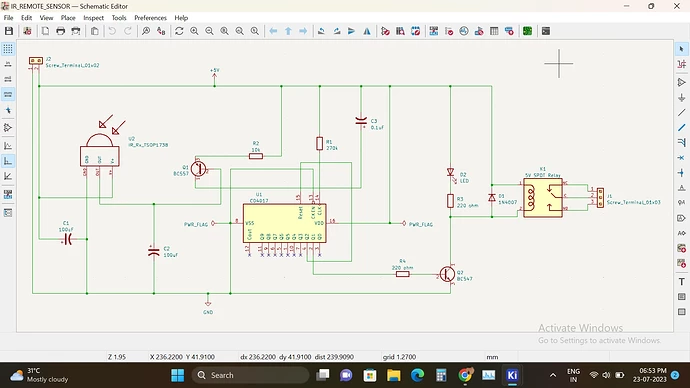Open the symbol fields table

494,31
